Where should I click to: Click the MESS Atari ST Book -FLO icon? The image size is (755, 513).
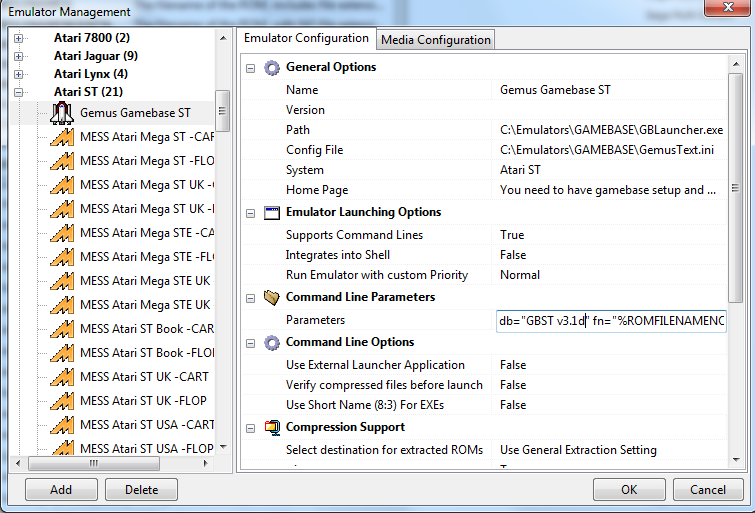[62, 353]
